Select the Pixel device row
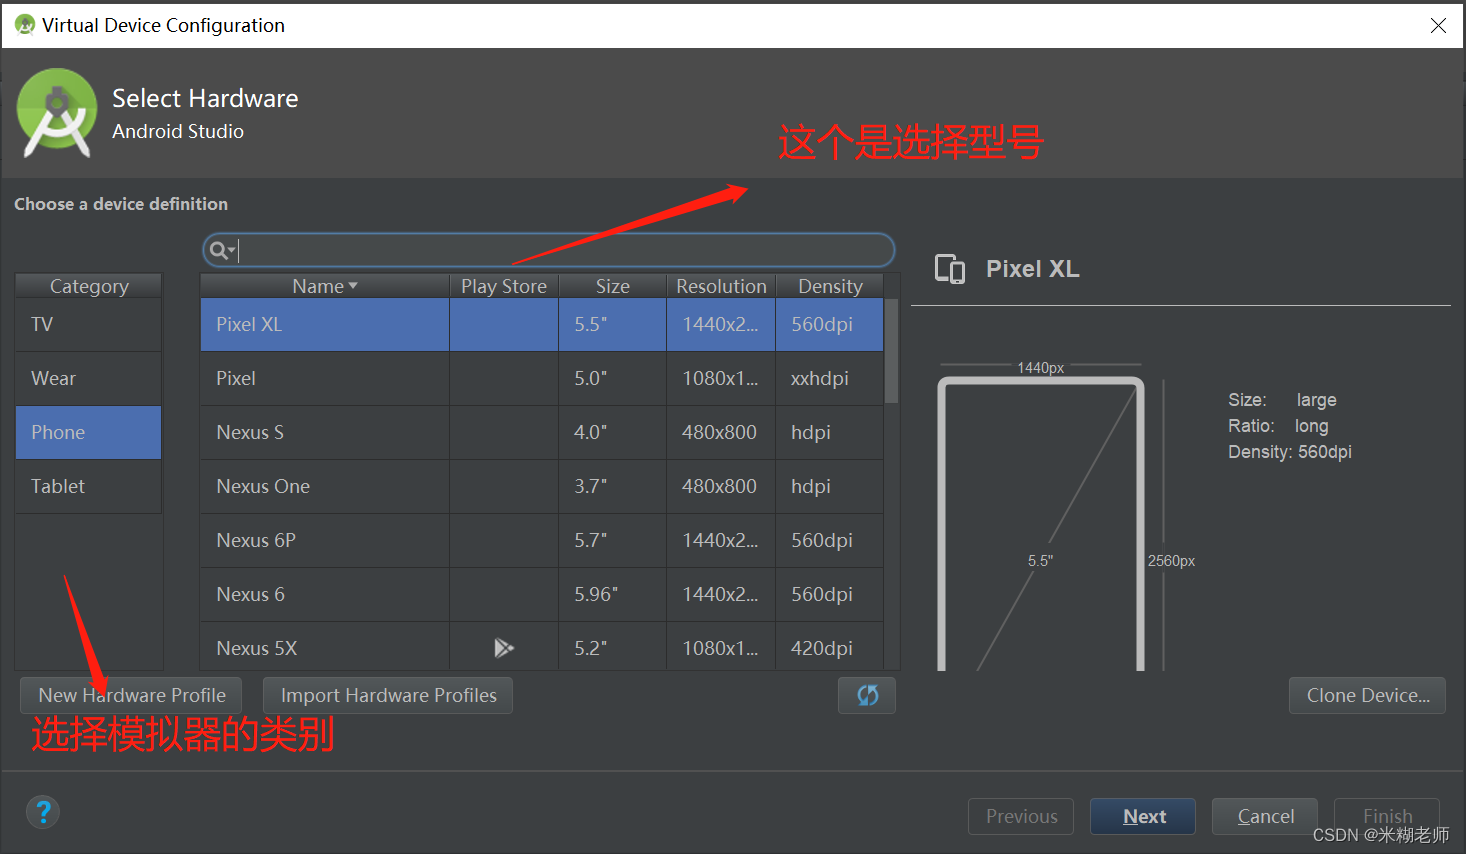 point(542,378)
